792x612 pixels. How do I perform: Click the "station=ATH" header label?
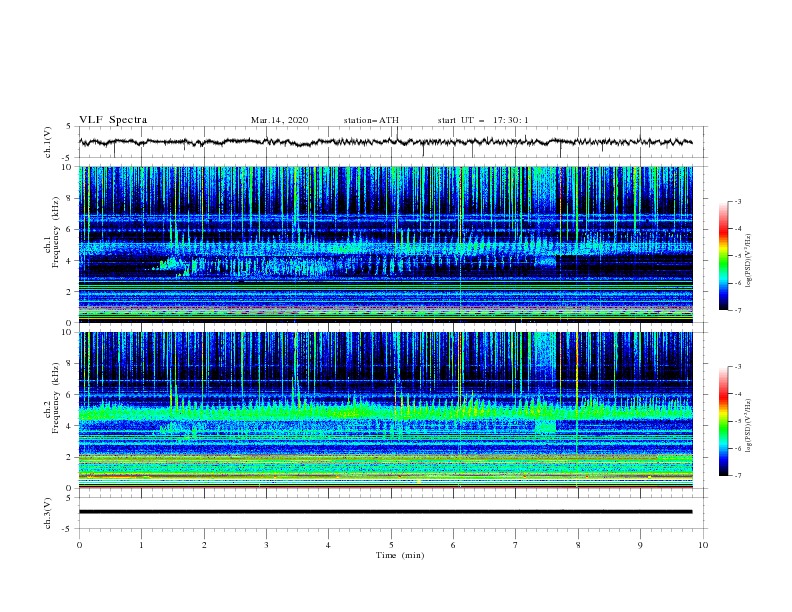[371, 120]
